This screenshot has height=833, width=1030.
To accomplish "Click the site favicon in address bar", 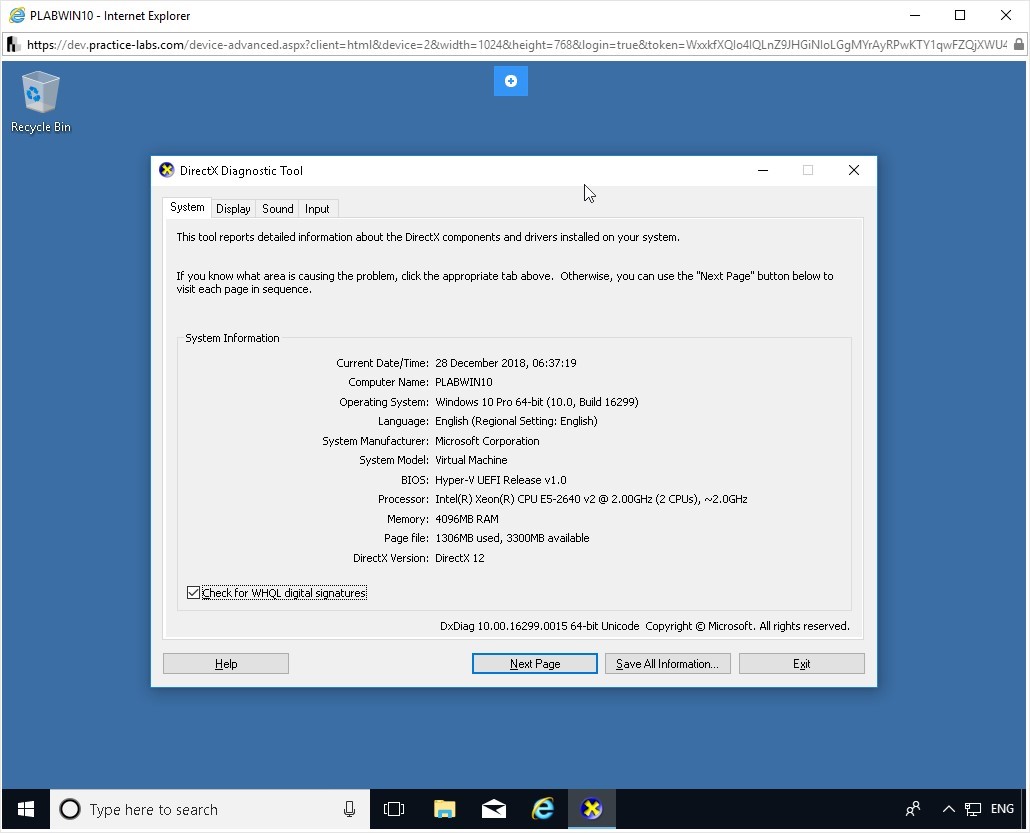I will (x=12, y=45).
